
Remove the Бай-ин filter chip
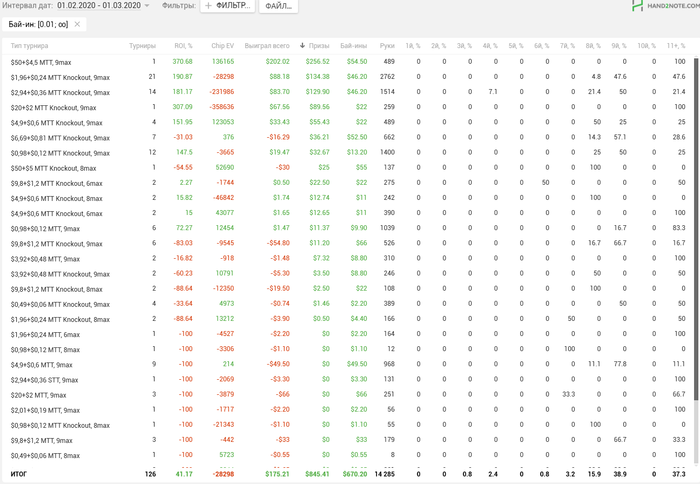point(77,24)
